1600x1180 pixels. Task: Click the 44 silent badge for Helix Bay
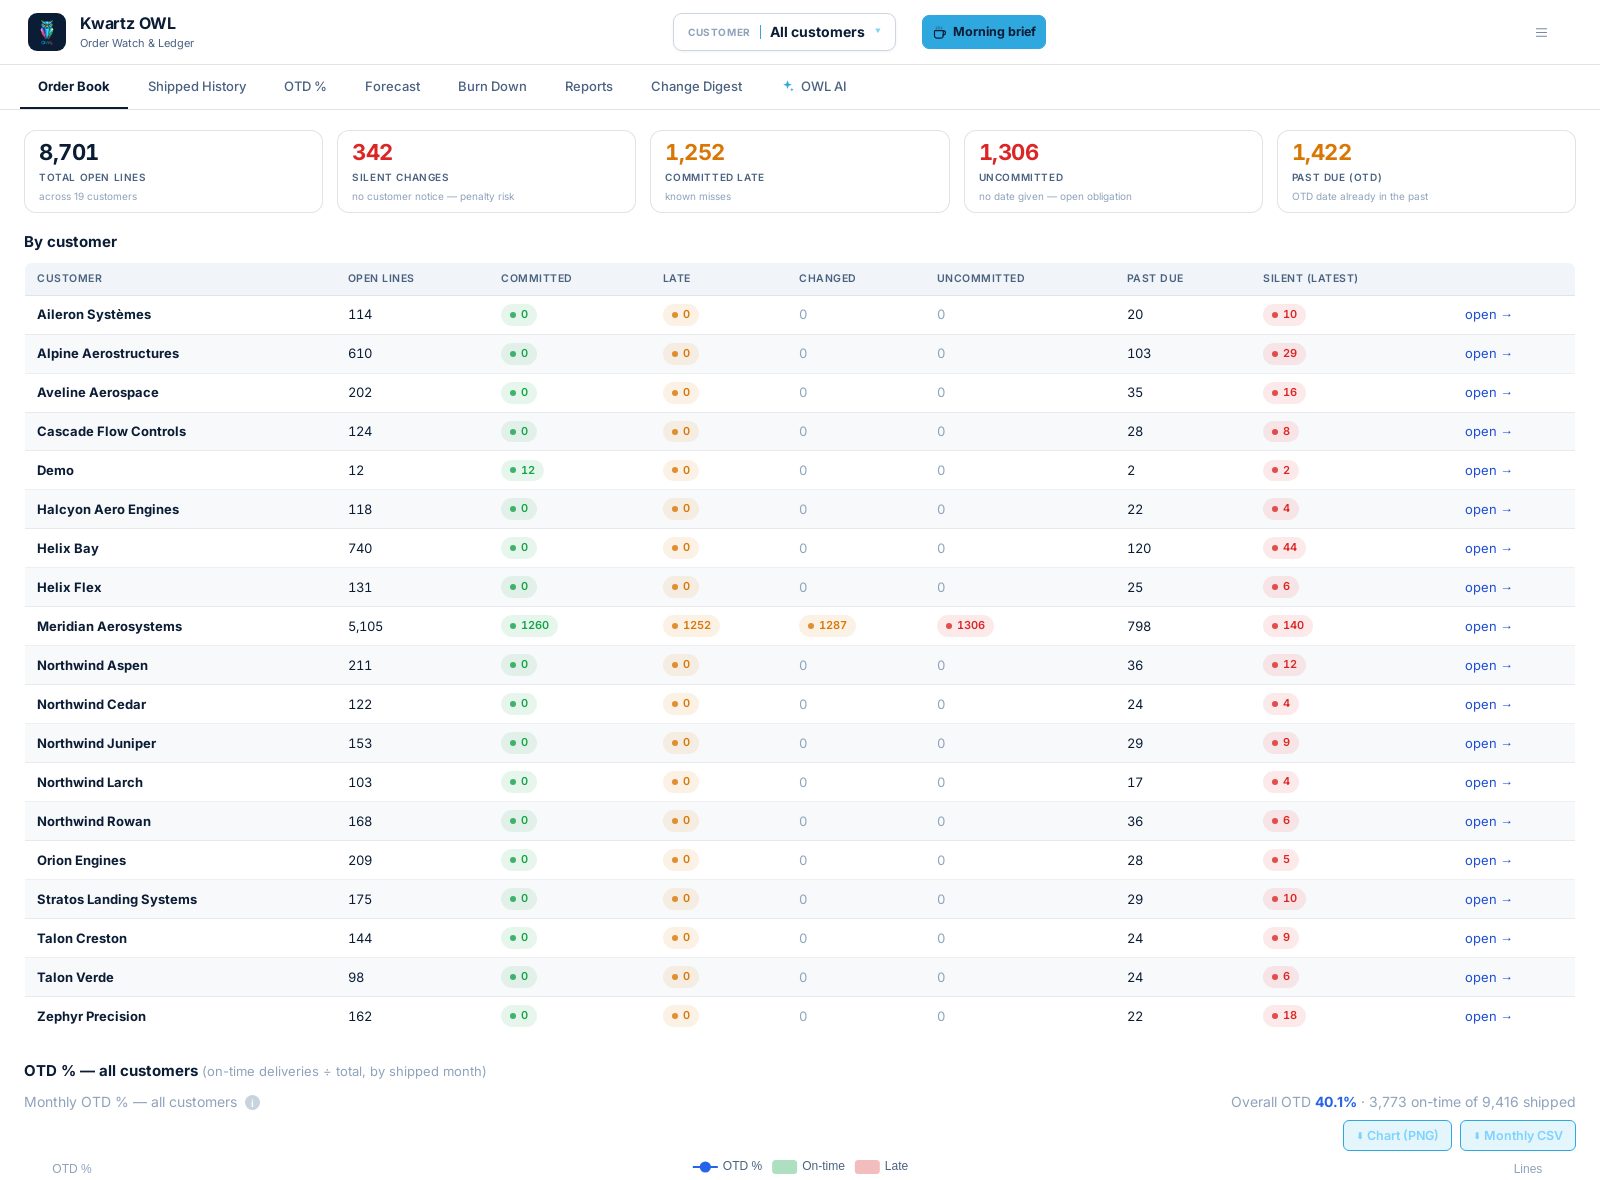click(1284, 547)
